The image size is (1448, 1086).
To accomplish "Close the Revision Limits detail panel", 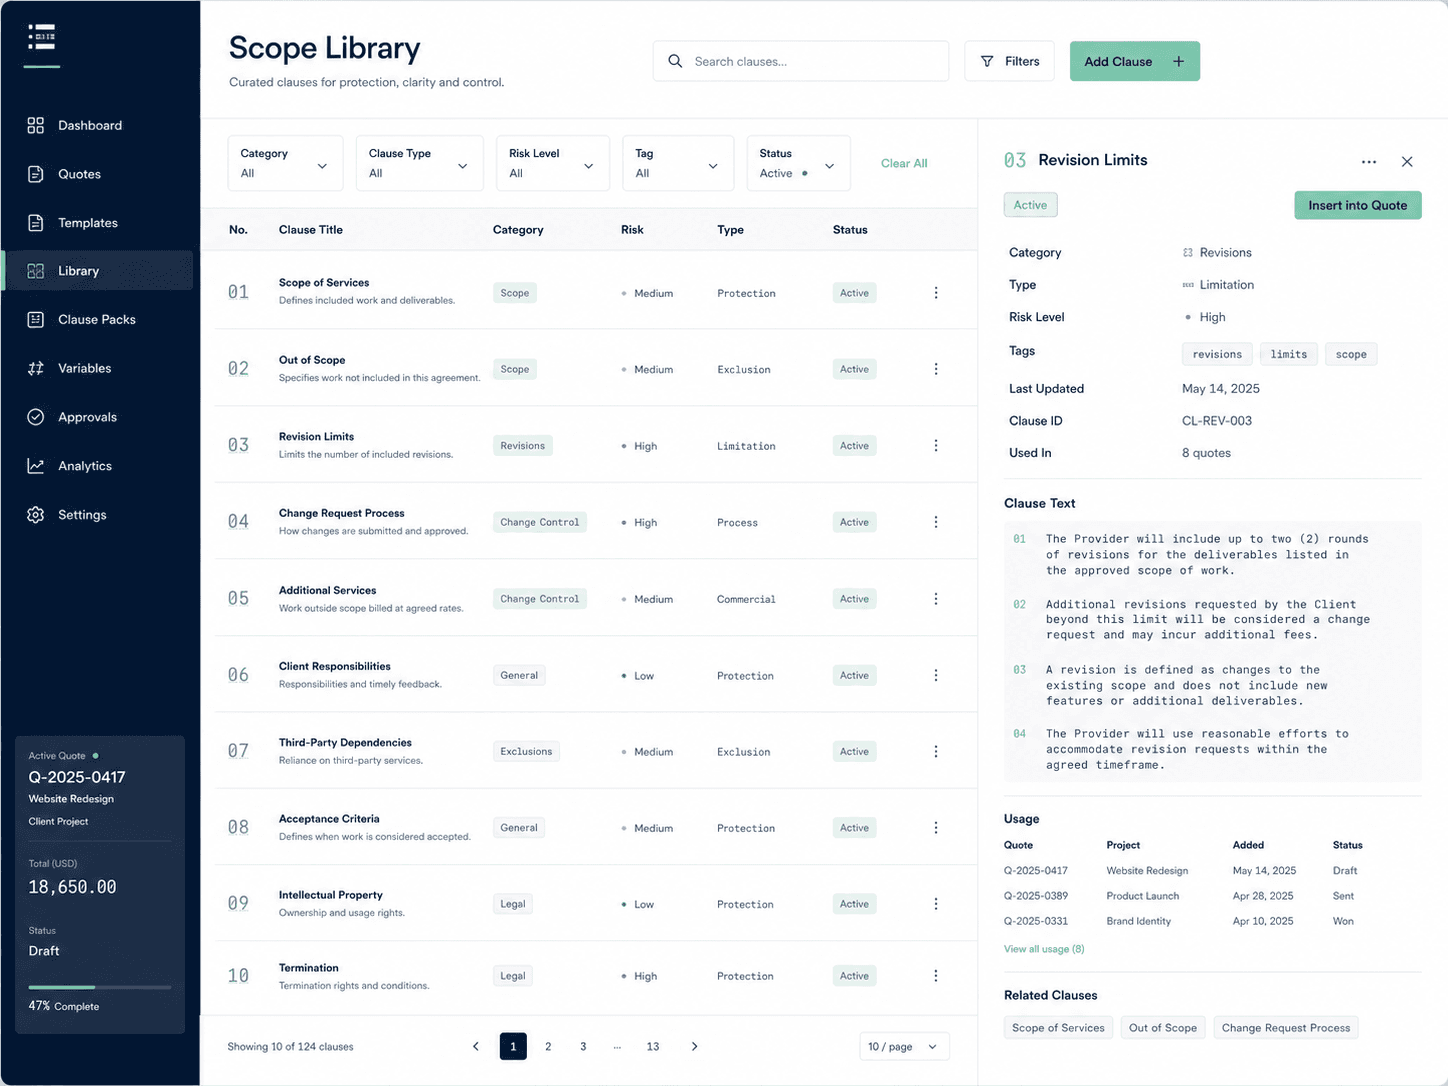I will [1407, 162].
